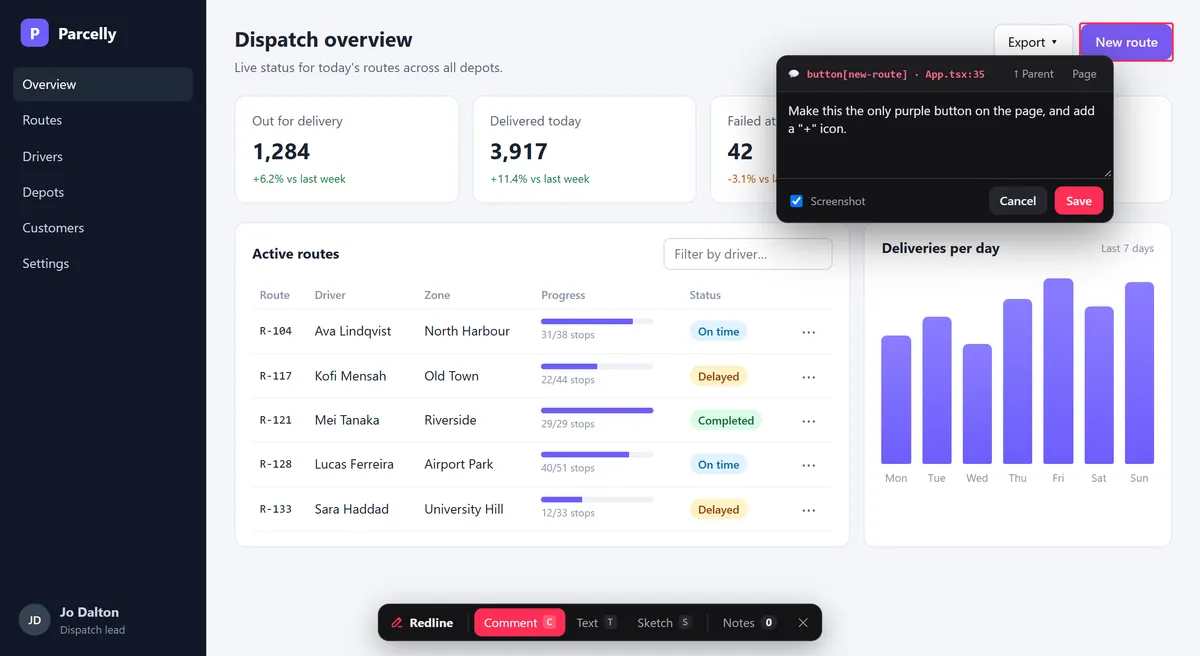The image size is (1200, 656).
Task: Click the Completed status badge
Action: pyautogui.click(x=726, y=421)
